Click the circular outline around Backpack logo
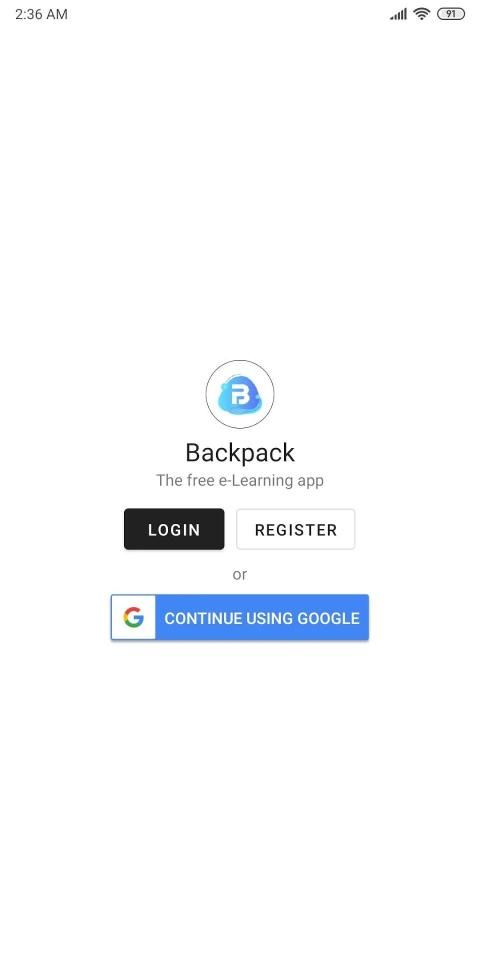The image size is (480, 960). (240, 394)
